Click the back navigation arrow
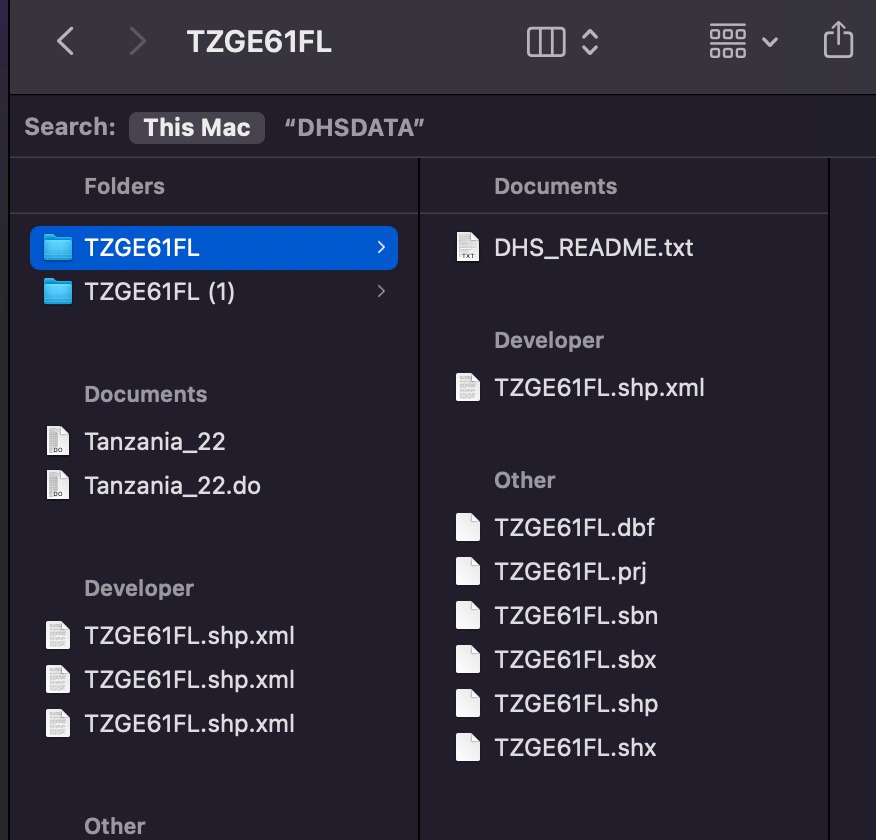Image resolution: width=876 pixels, height=840 pixels. 66,41
